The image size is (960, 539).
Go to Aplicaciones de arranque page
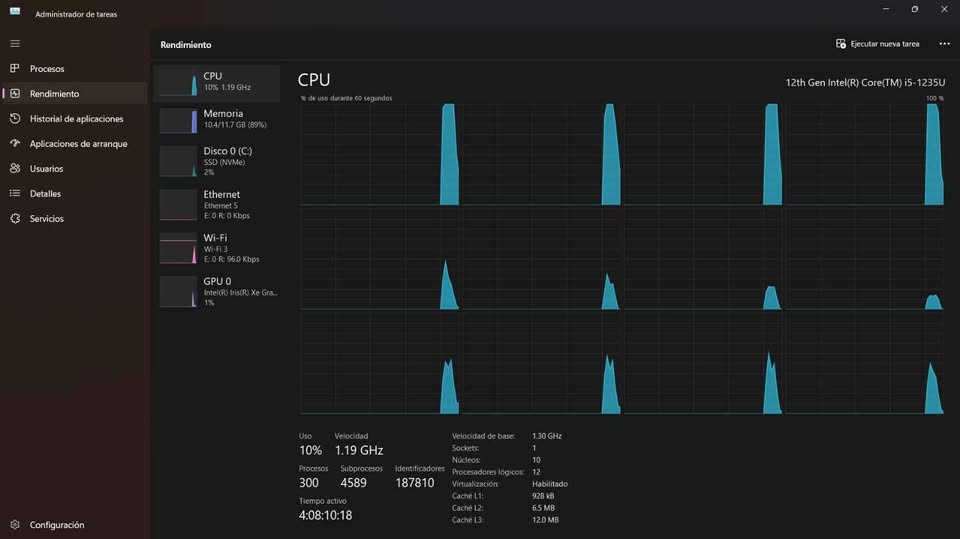click(x=75, y=143)
